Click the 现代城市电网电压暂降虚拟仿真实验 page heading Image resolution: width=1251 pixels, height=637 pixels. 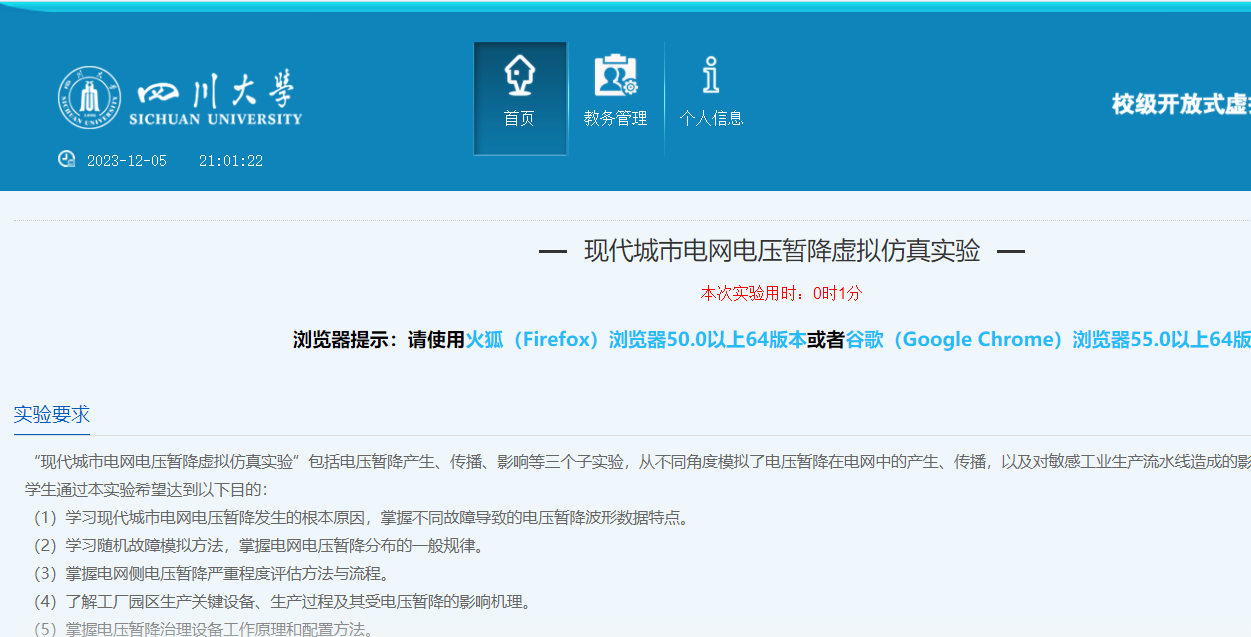[x=781, y=251]
